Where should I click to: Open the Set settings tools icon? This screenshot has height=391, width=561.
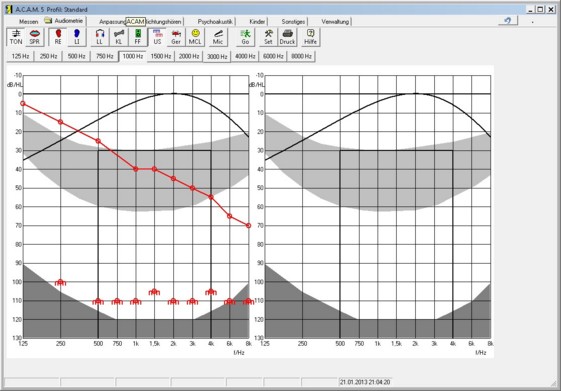pos(268,37)
